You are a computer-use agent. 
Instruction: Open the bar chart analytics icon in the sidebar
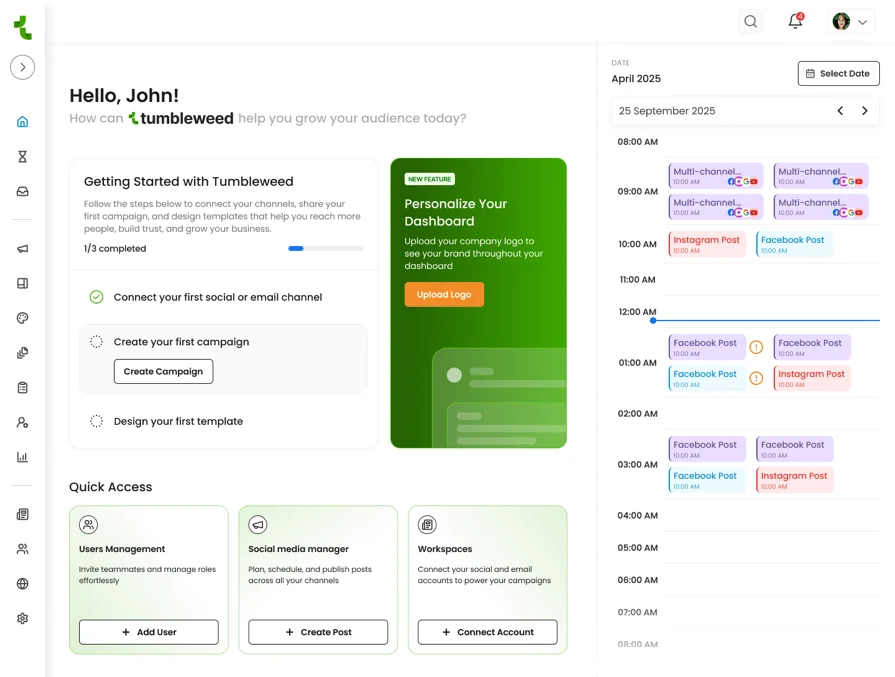(22, 457)
